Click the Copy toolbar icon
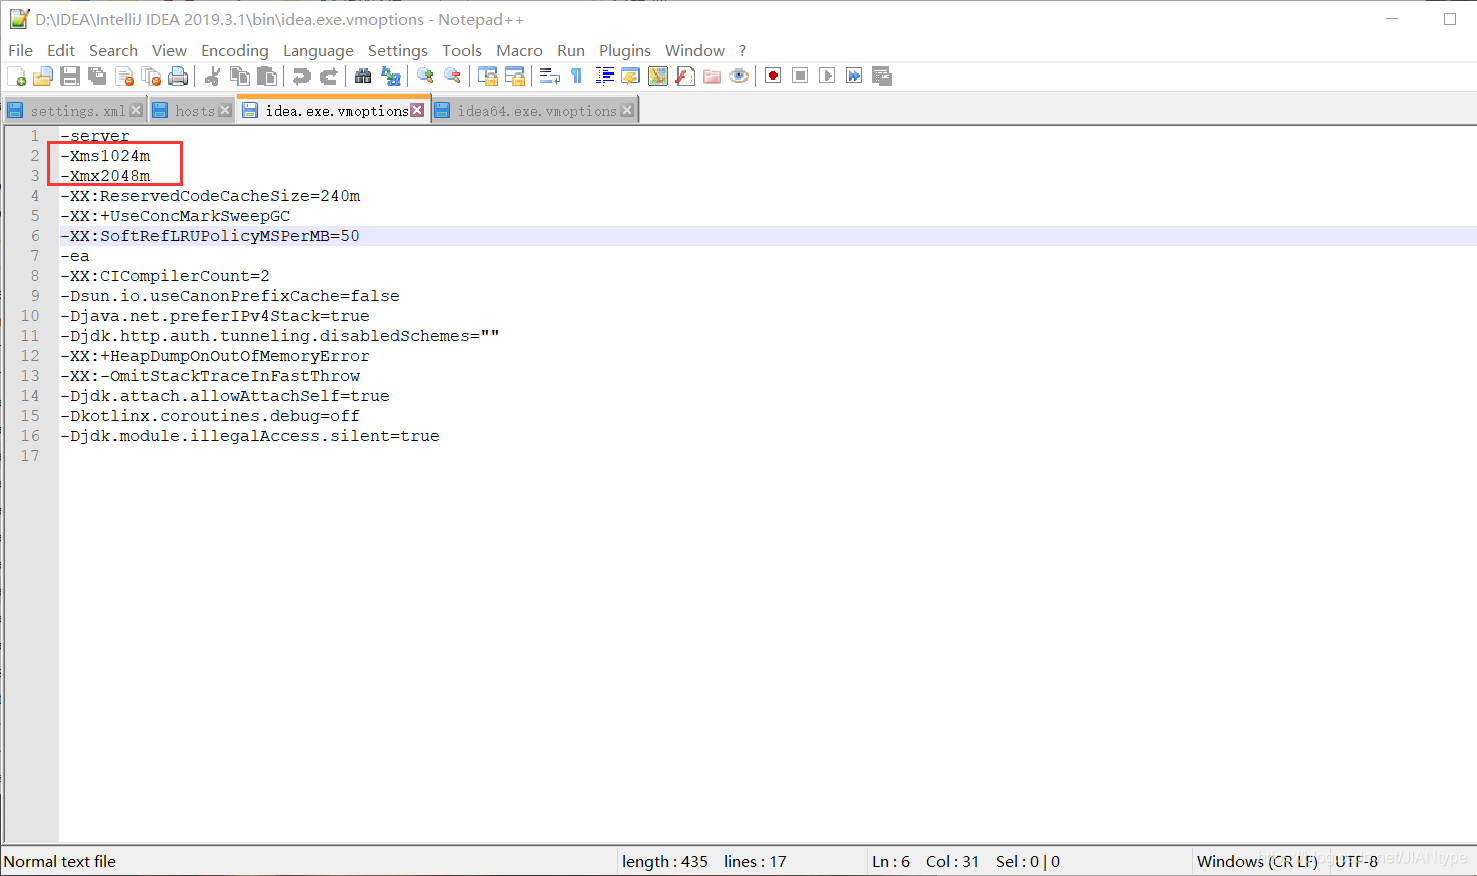Viewport: 1477px width, 876px height. pyautogui.click(x=240, y=76)
